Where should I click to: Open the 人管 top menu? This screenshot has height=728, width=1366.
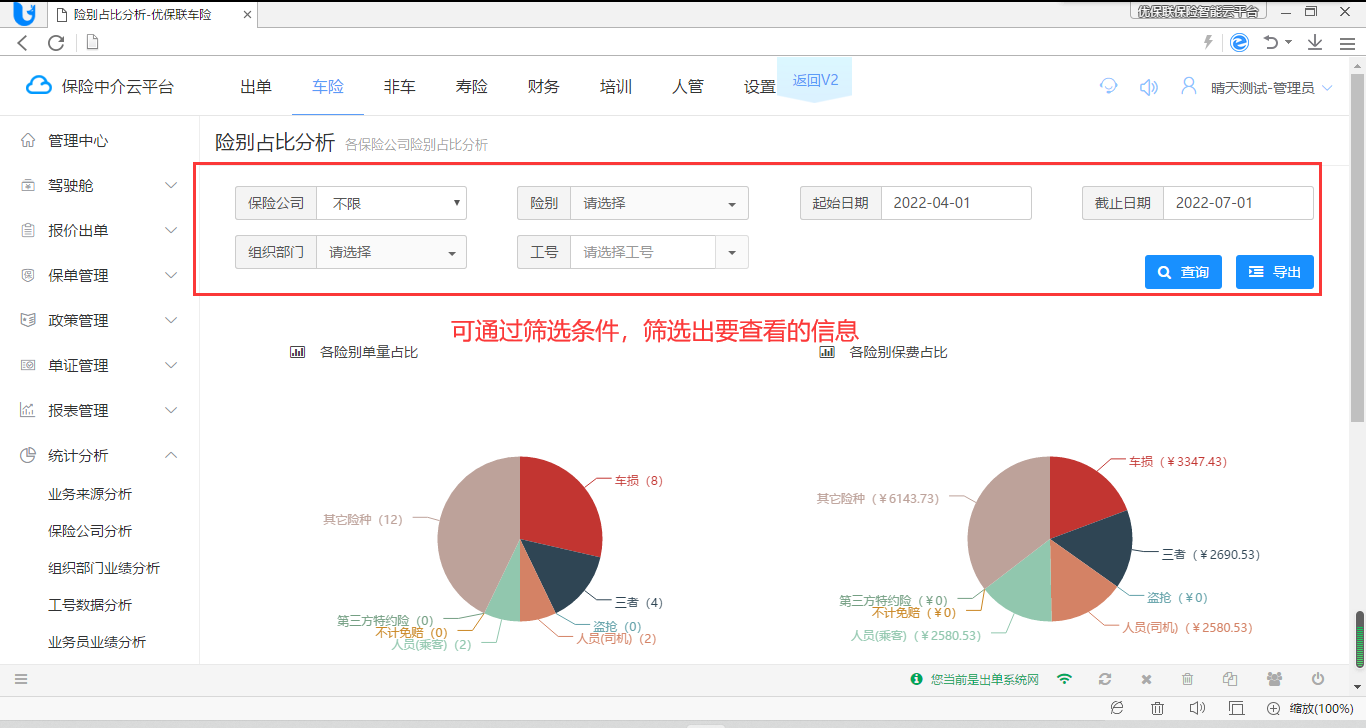688,87
